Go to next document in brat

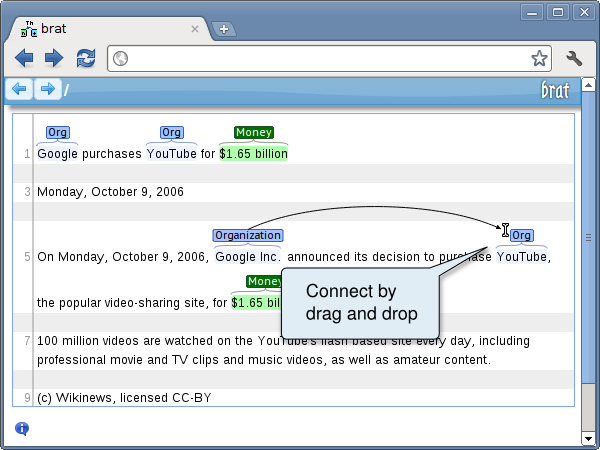(46, 90)
